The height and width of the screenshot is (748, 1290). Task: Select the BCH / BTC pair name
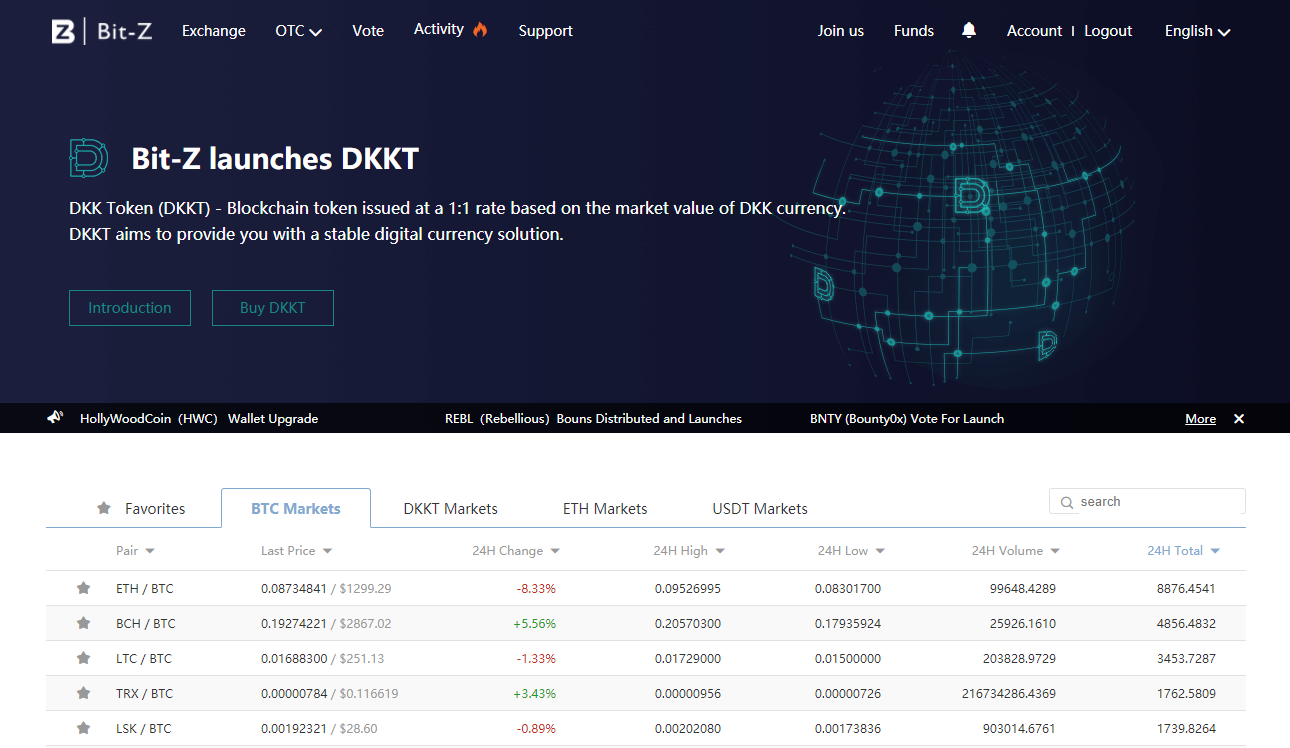click(x=146, y=623)
